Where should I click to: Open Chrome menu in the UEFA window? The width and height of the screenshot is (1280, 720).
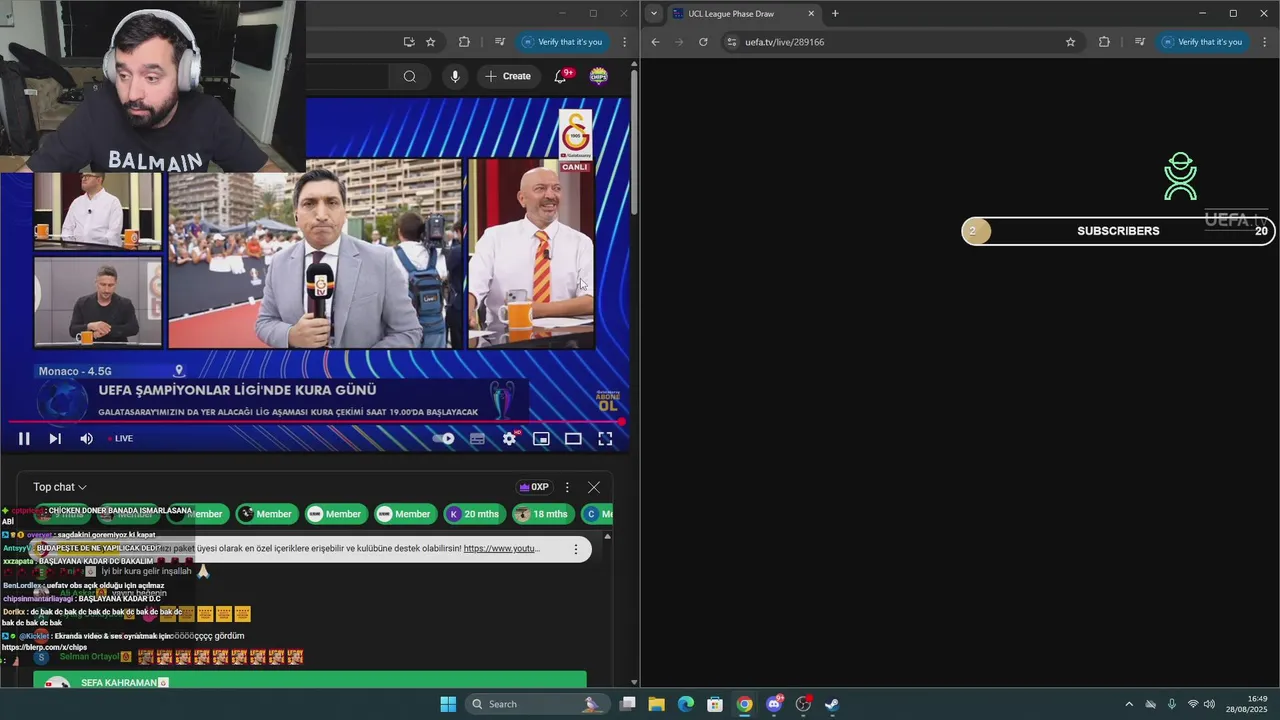coord(1265,42)
